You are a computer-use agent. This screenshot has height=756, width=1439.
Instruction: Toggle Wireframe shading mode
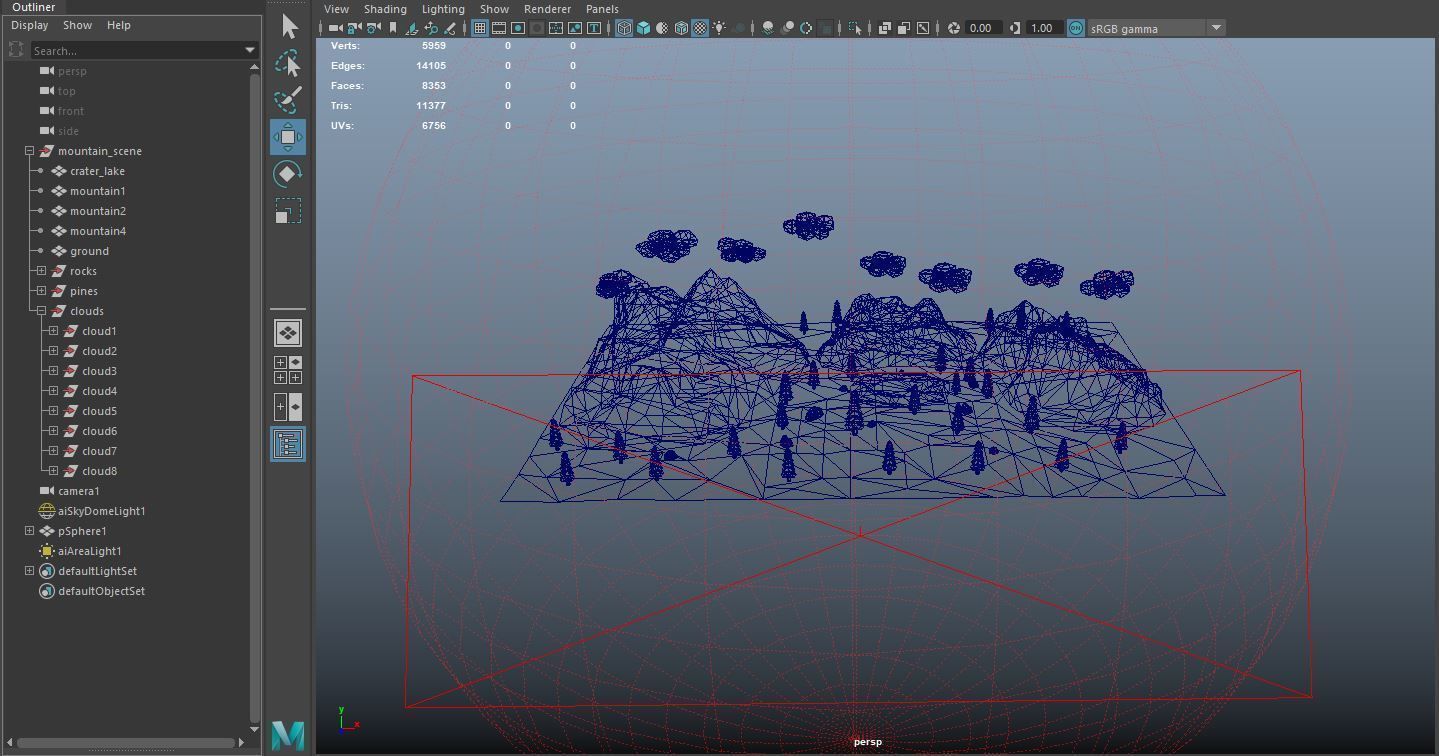pyautogui.click(x=625, y=28)
